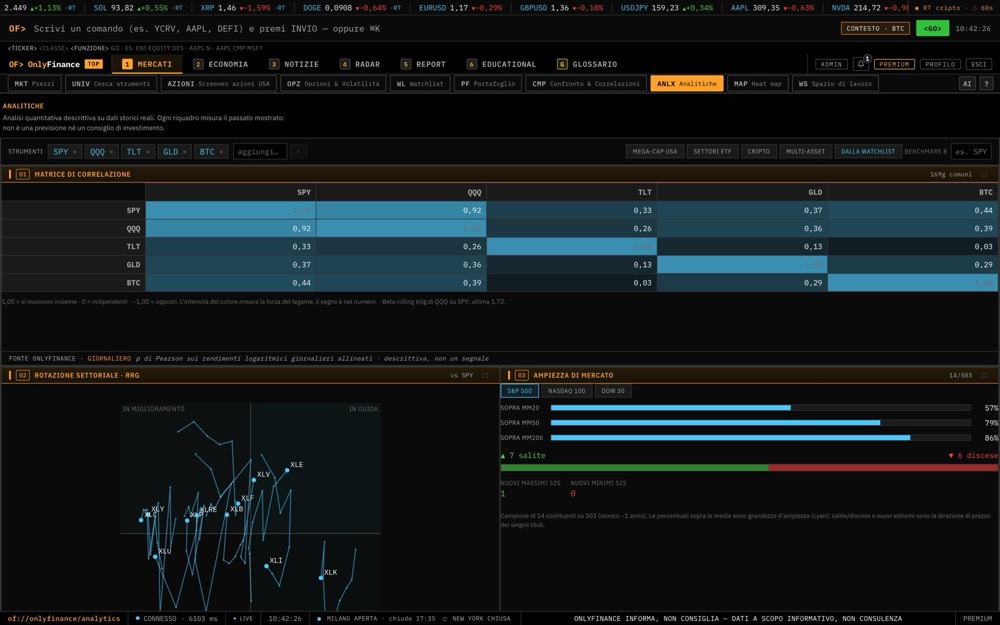Expand the Rotazione Settoriale panel fullscreen
Viewport: 1000px width, 625px height.
pyautogui.click(x=485, y=375)
